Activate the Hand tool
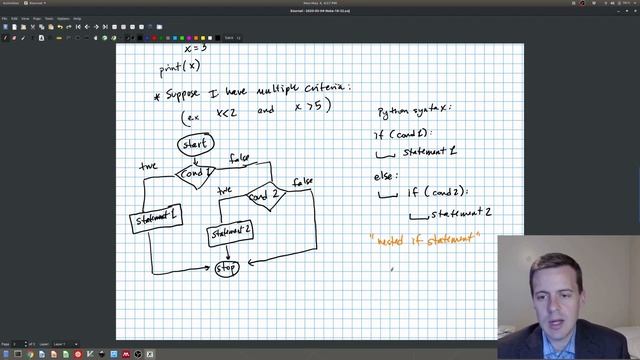Image resolution: width=640 pixels, height=360 pixels. click(96, 38)
